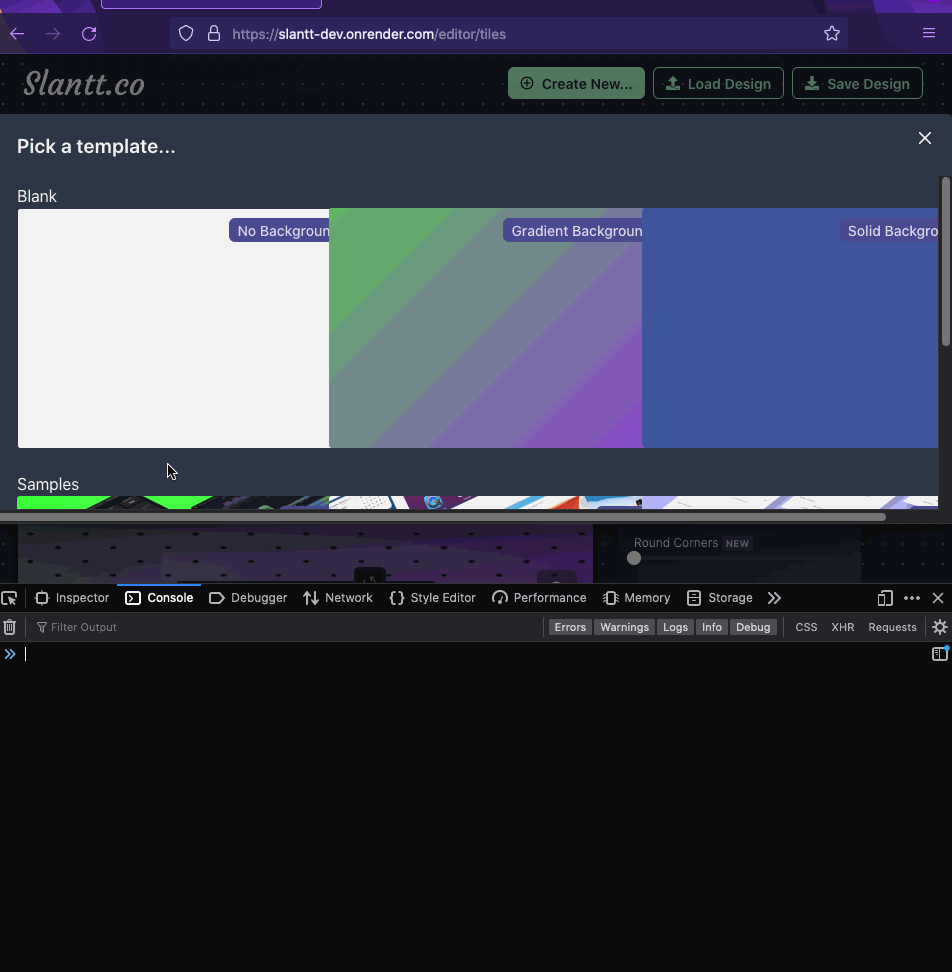Open the Style Editor tab

[433, 598]
